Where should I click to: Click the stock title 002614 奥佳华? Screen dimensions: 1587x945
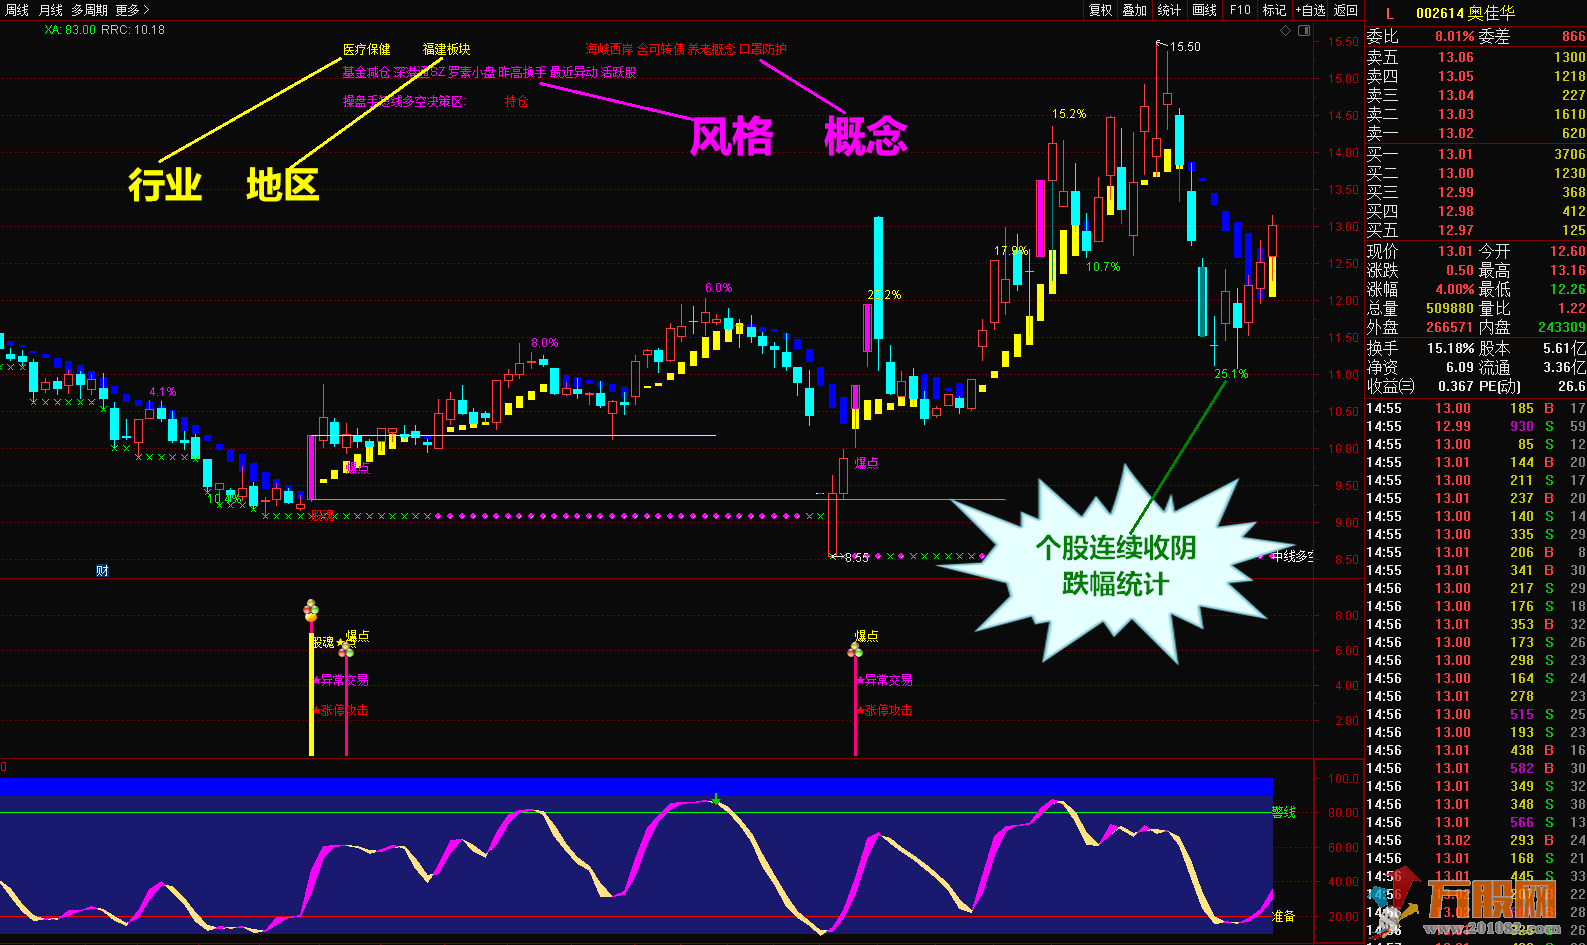pyautogui.click(x=1465, y=13)
